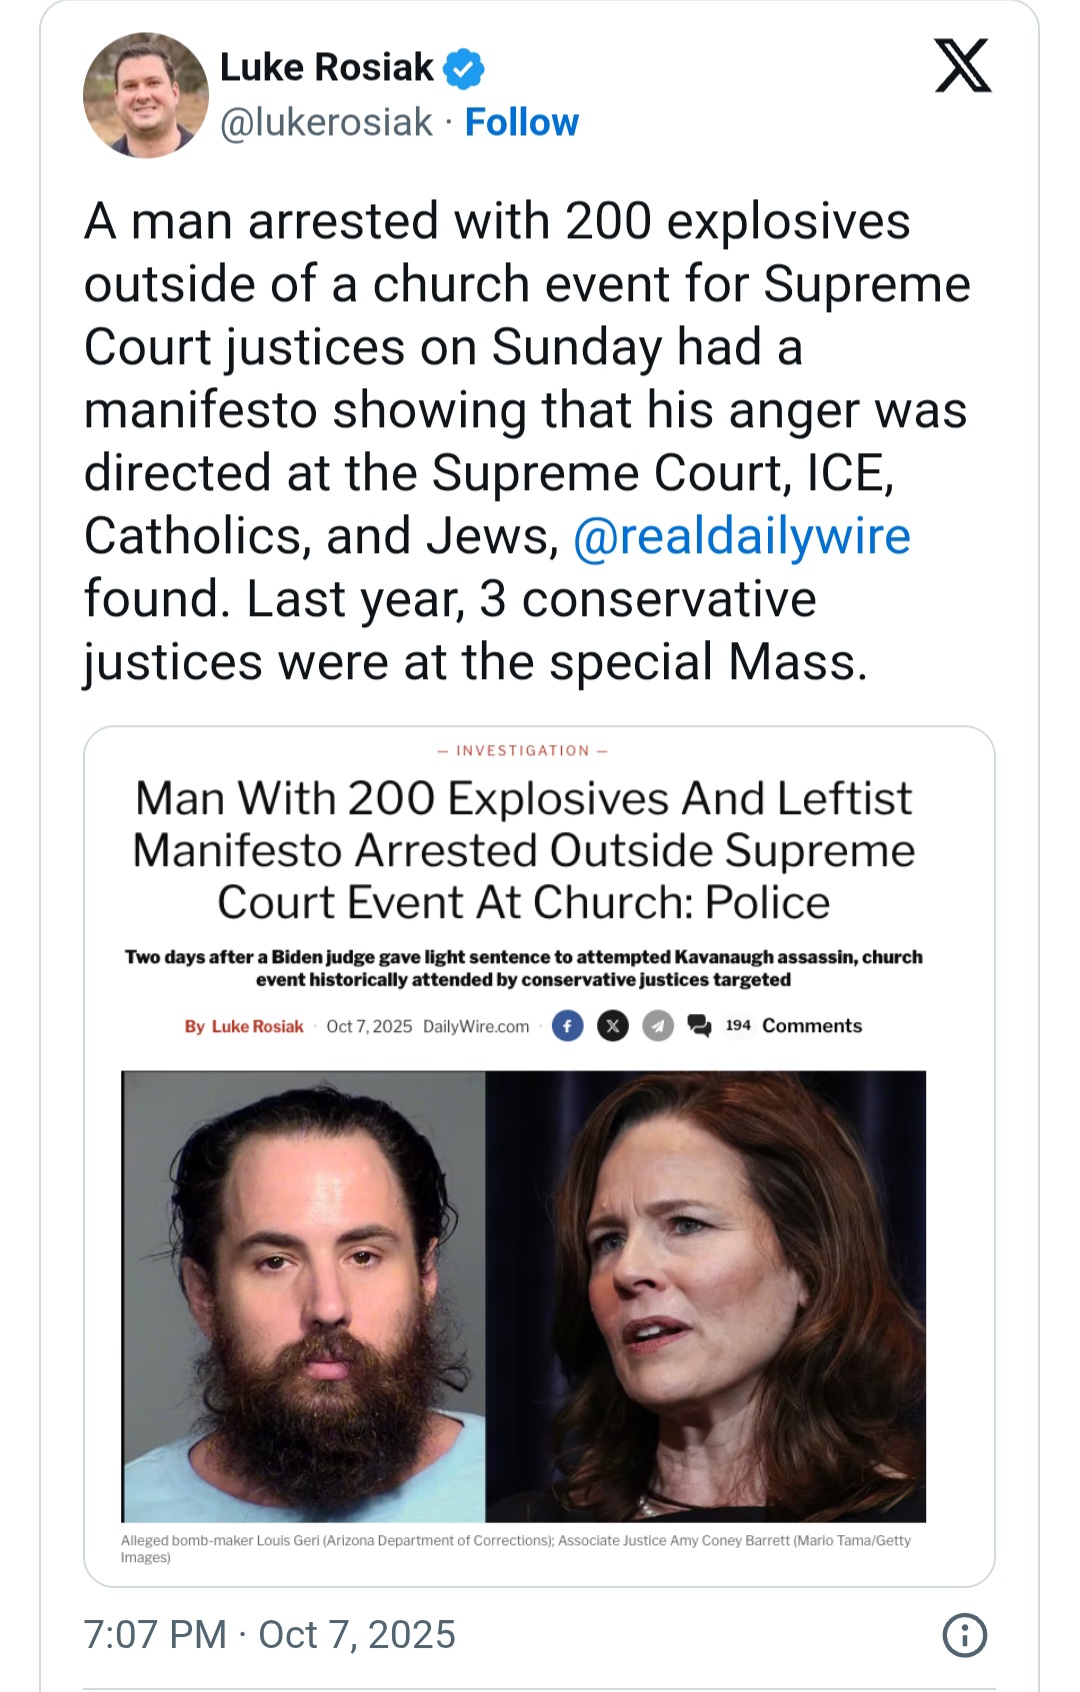Share the article via the Telegram icon
This screenshot has height=1692, width=1080.
(657, 1026)
